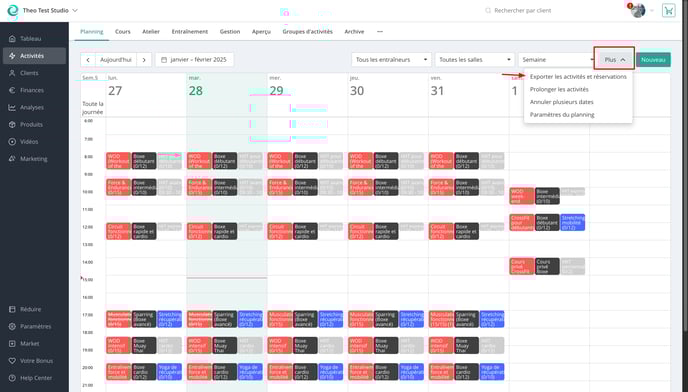The image size is (688, 392).
Task: Select Exporter les activités et réservations
Action: (x=578, y=76)
